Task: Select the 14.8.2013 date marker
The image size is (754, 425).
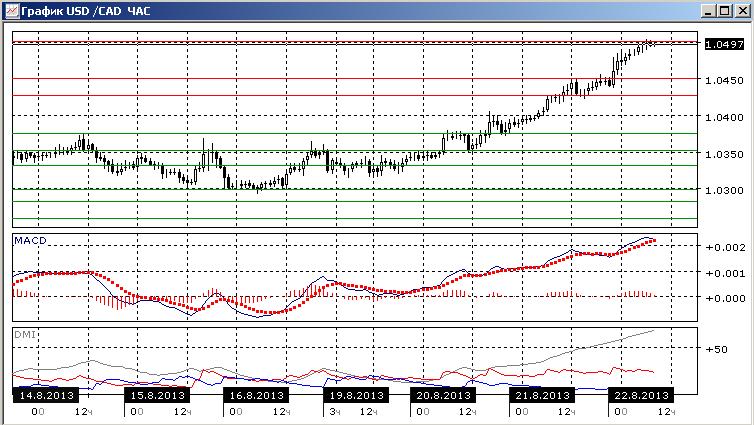Action: point(47,395)
